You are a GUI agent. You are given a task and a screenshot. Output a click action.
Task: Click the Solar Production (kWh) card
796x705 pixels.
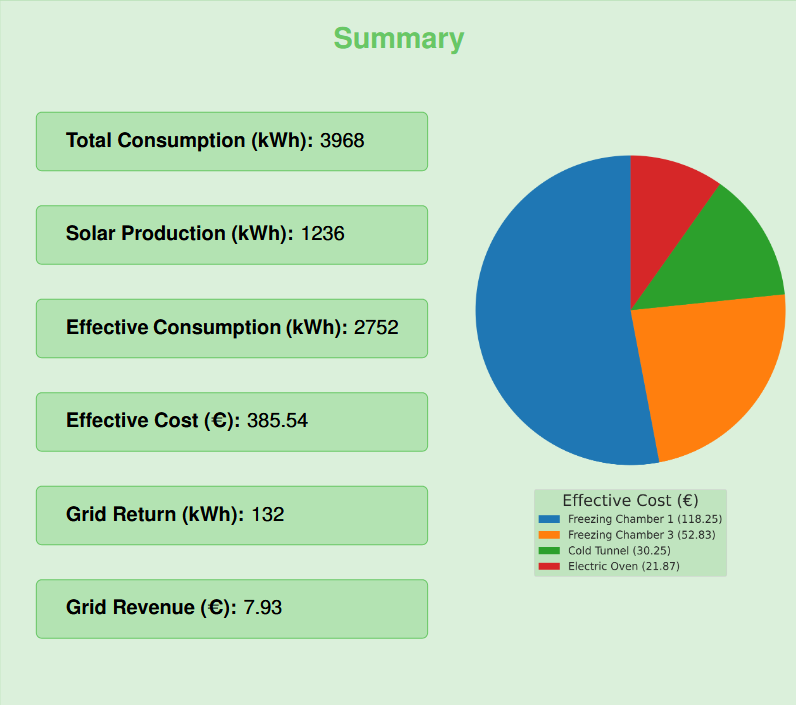[x=231, y=234]
